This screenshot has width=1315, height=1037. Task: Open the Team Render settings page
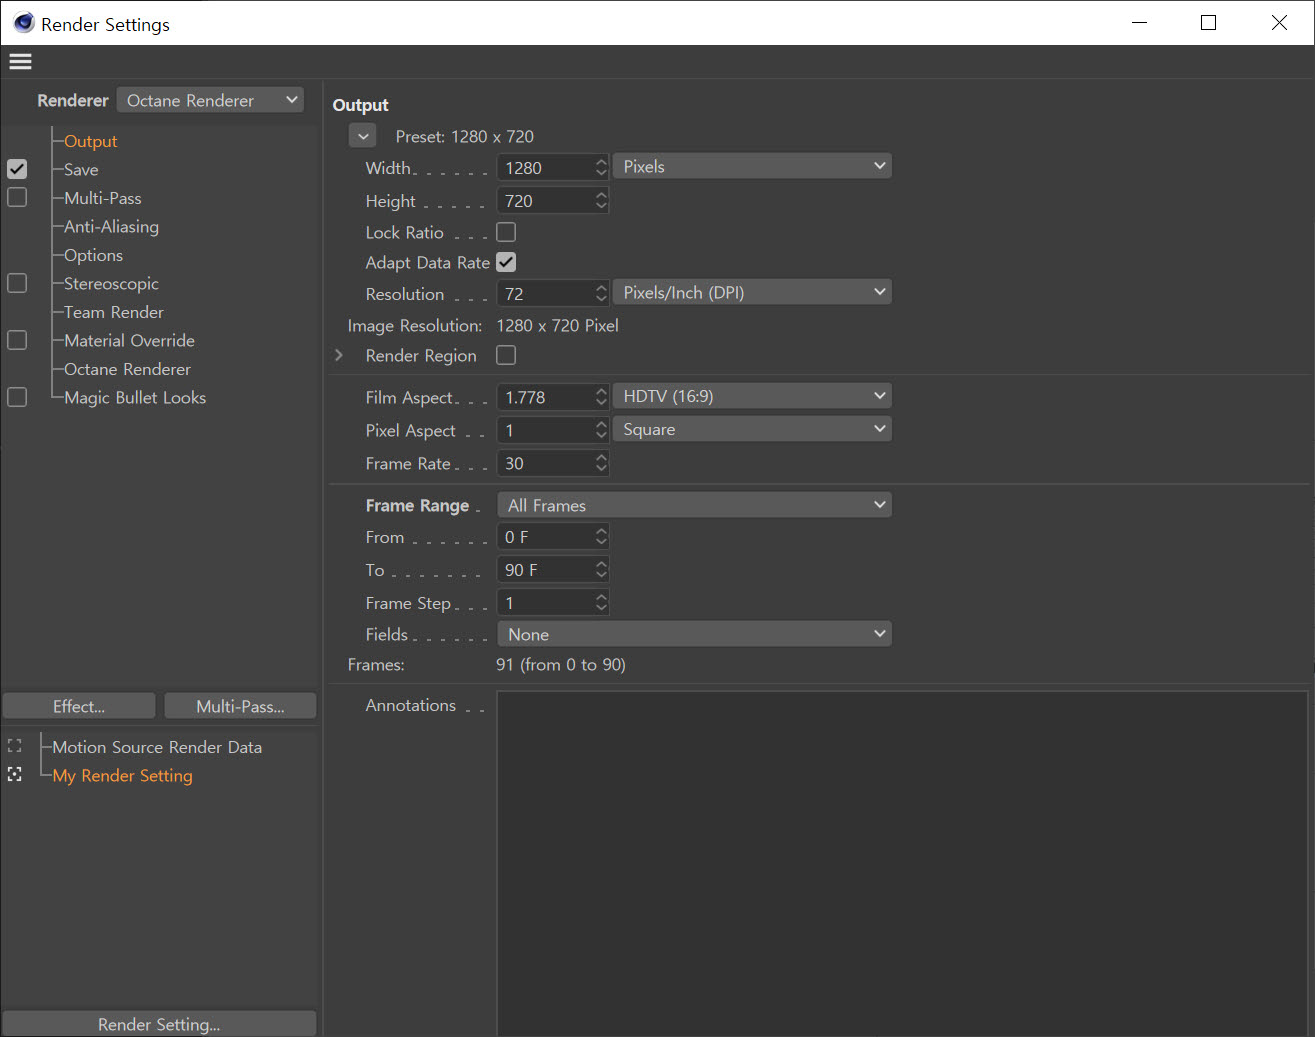(x=114, y=312)
